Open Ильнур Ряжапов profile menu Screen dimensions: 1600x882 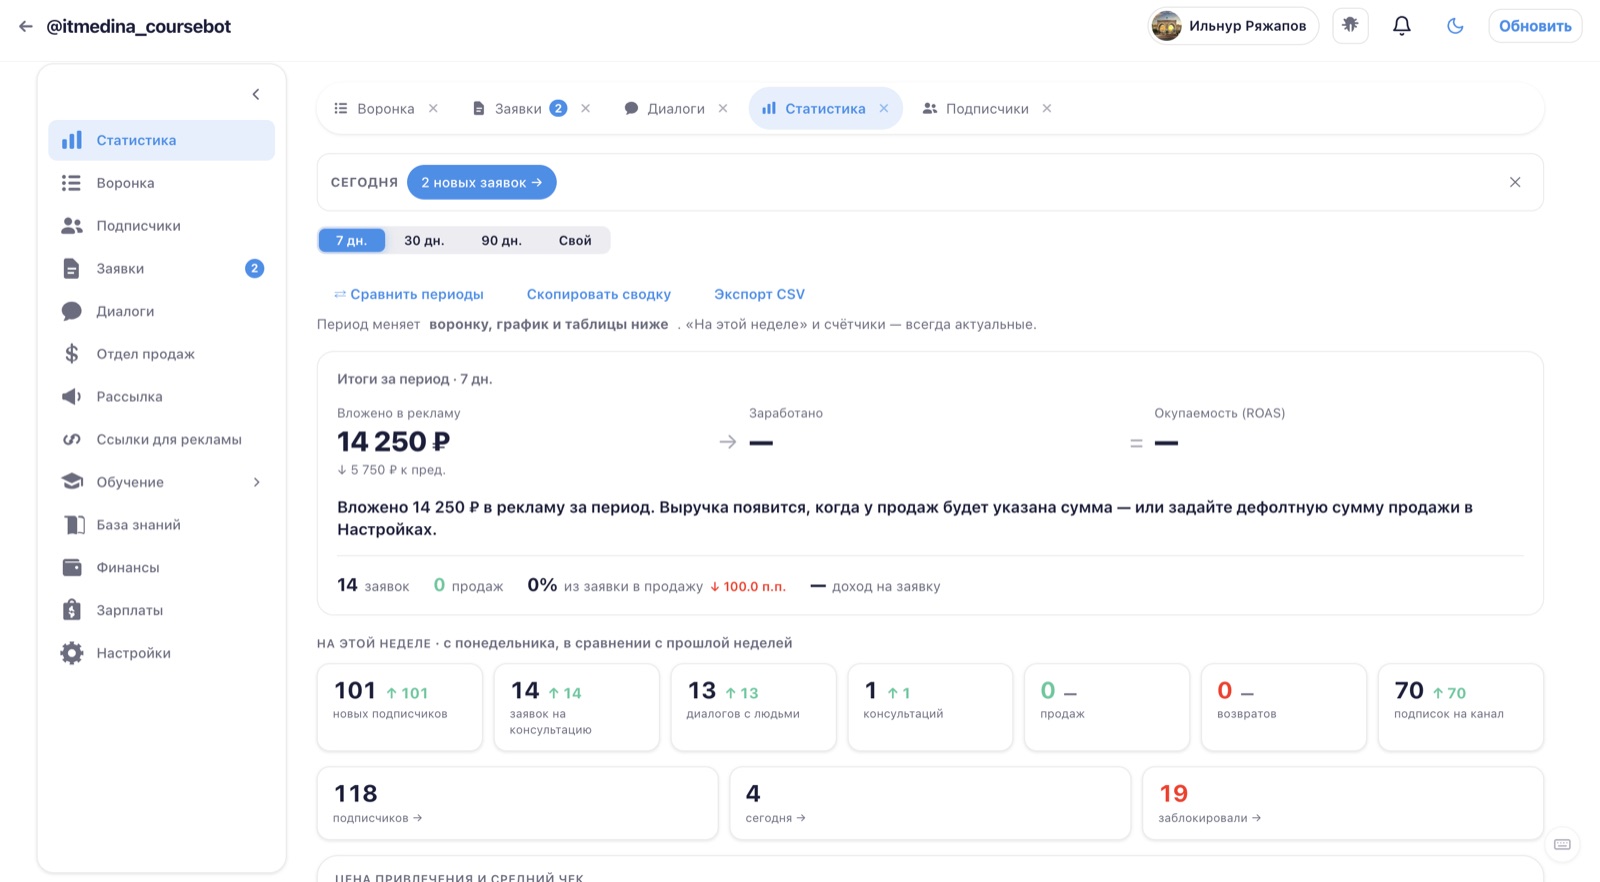1233,26
